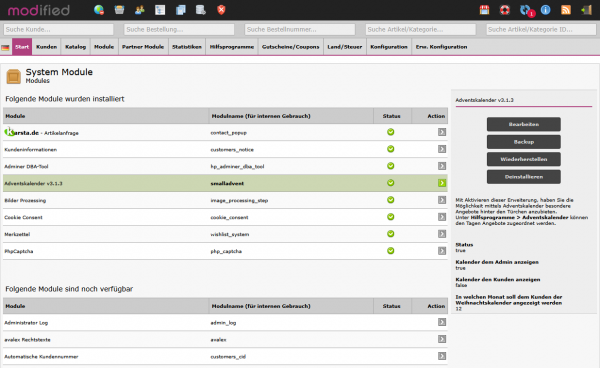The height and width of the screenshot is (368, 600).
Task: Open the database icon in top toolbar
Action: click(x=201, y=10)
